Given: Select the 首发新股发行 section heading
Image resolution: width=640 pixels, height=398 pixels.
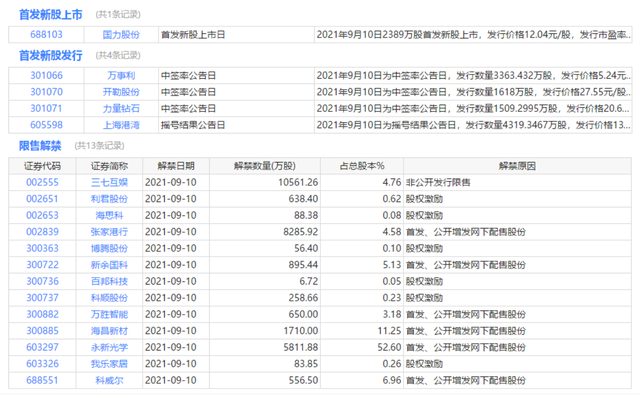Looking at the screenshot, I should tap(51, 56).
